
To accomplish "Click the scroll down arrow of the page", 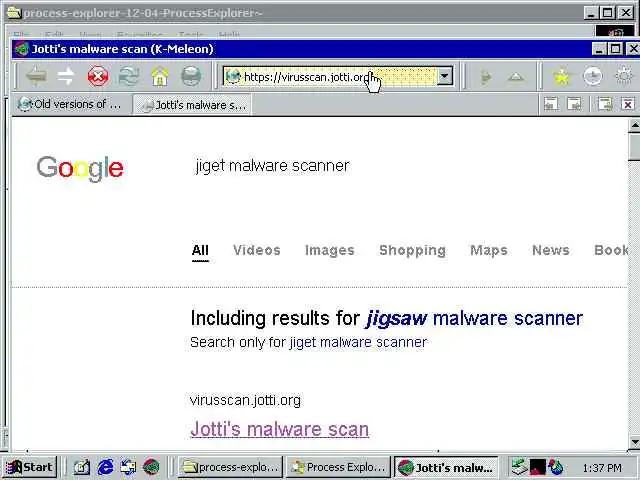I will tap(634, 442).
